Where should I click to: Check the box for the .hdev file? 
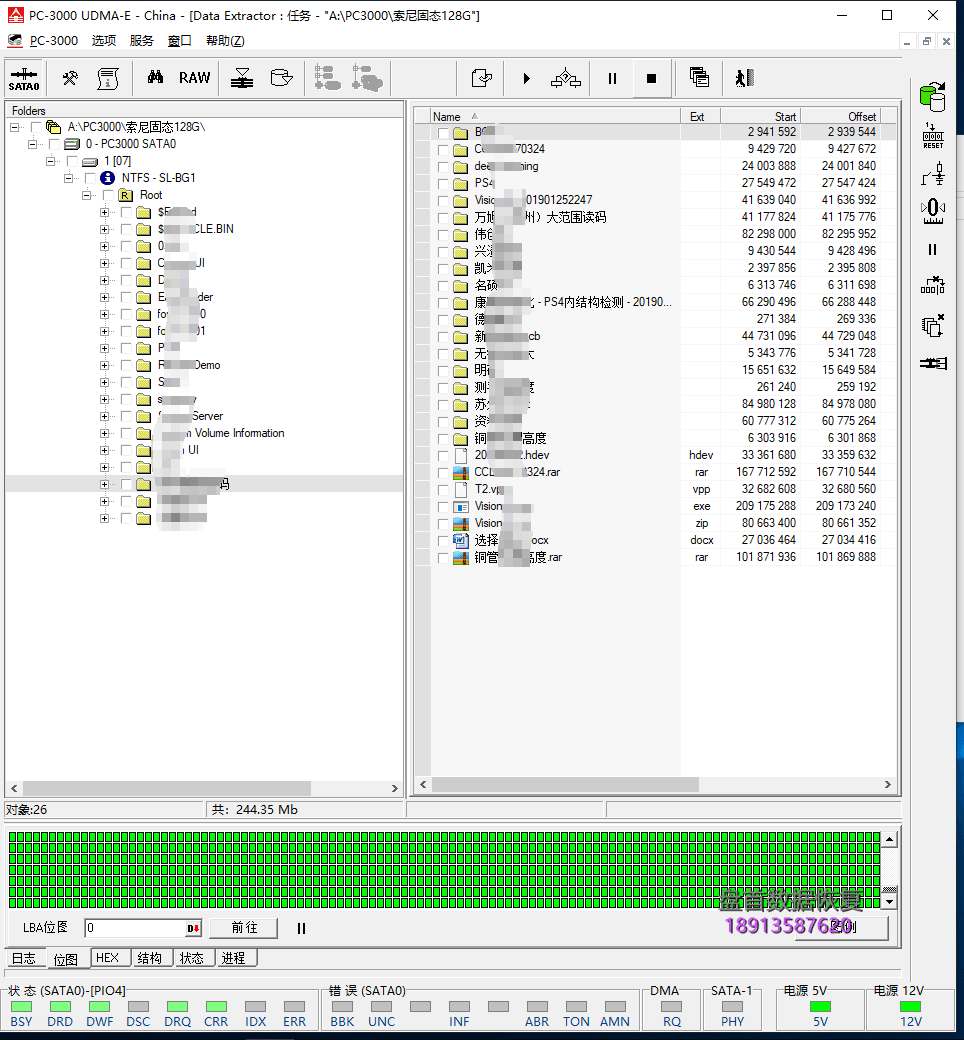click(x=443, y=456)
